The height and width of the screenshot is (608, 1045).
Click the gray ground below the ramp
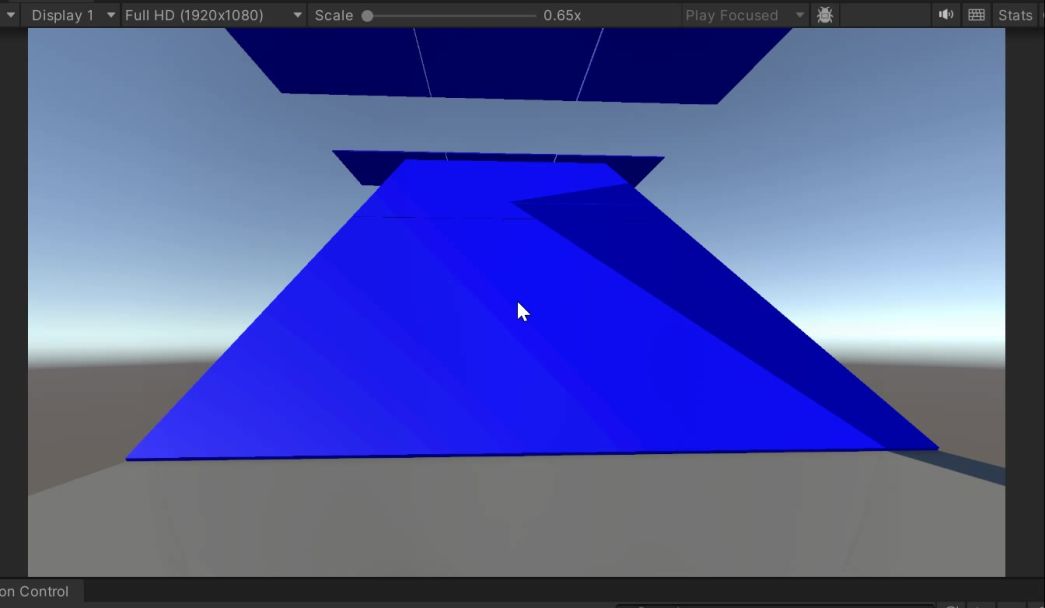coord(500,520)
